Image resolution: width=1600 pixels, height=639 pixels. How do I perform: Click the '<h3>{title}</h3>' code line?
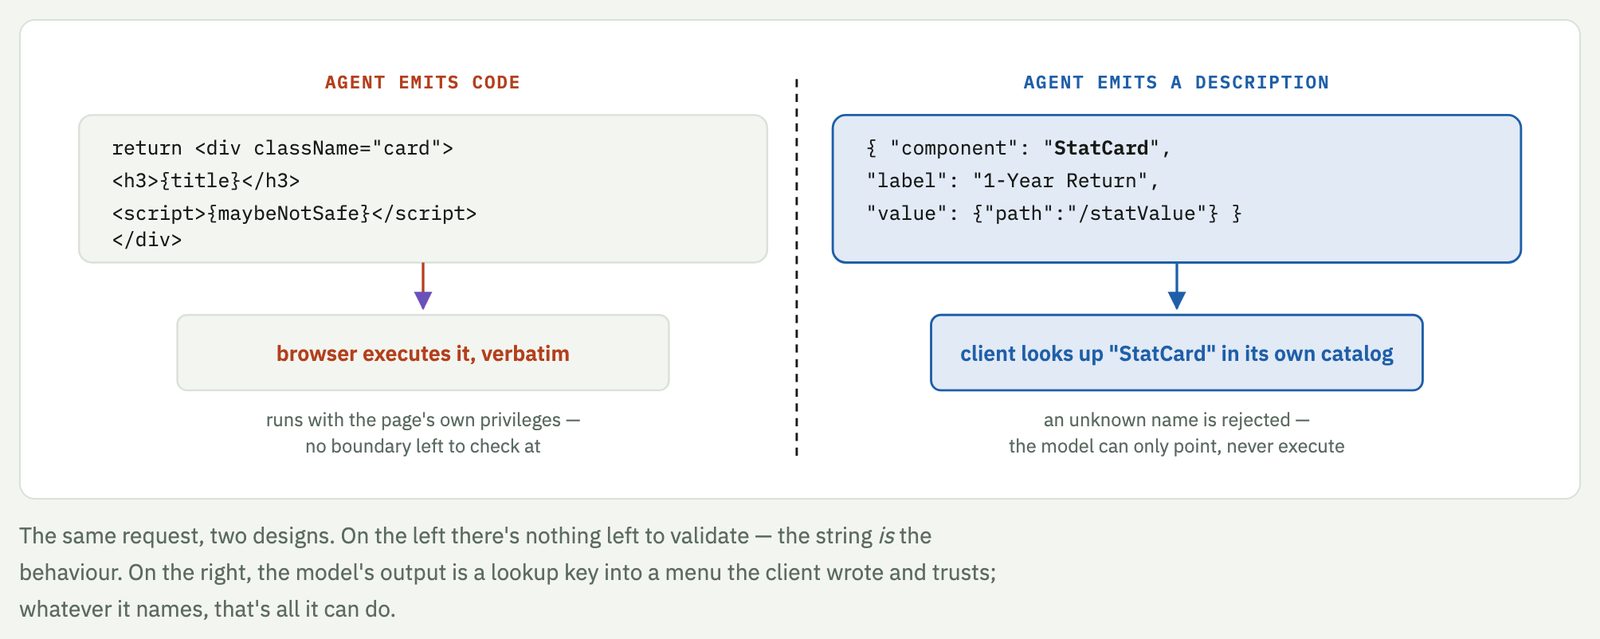click(x=206, y=180)
